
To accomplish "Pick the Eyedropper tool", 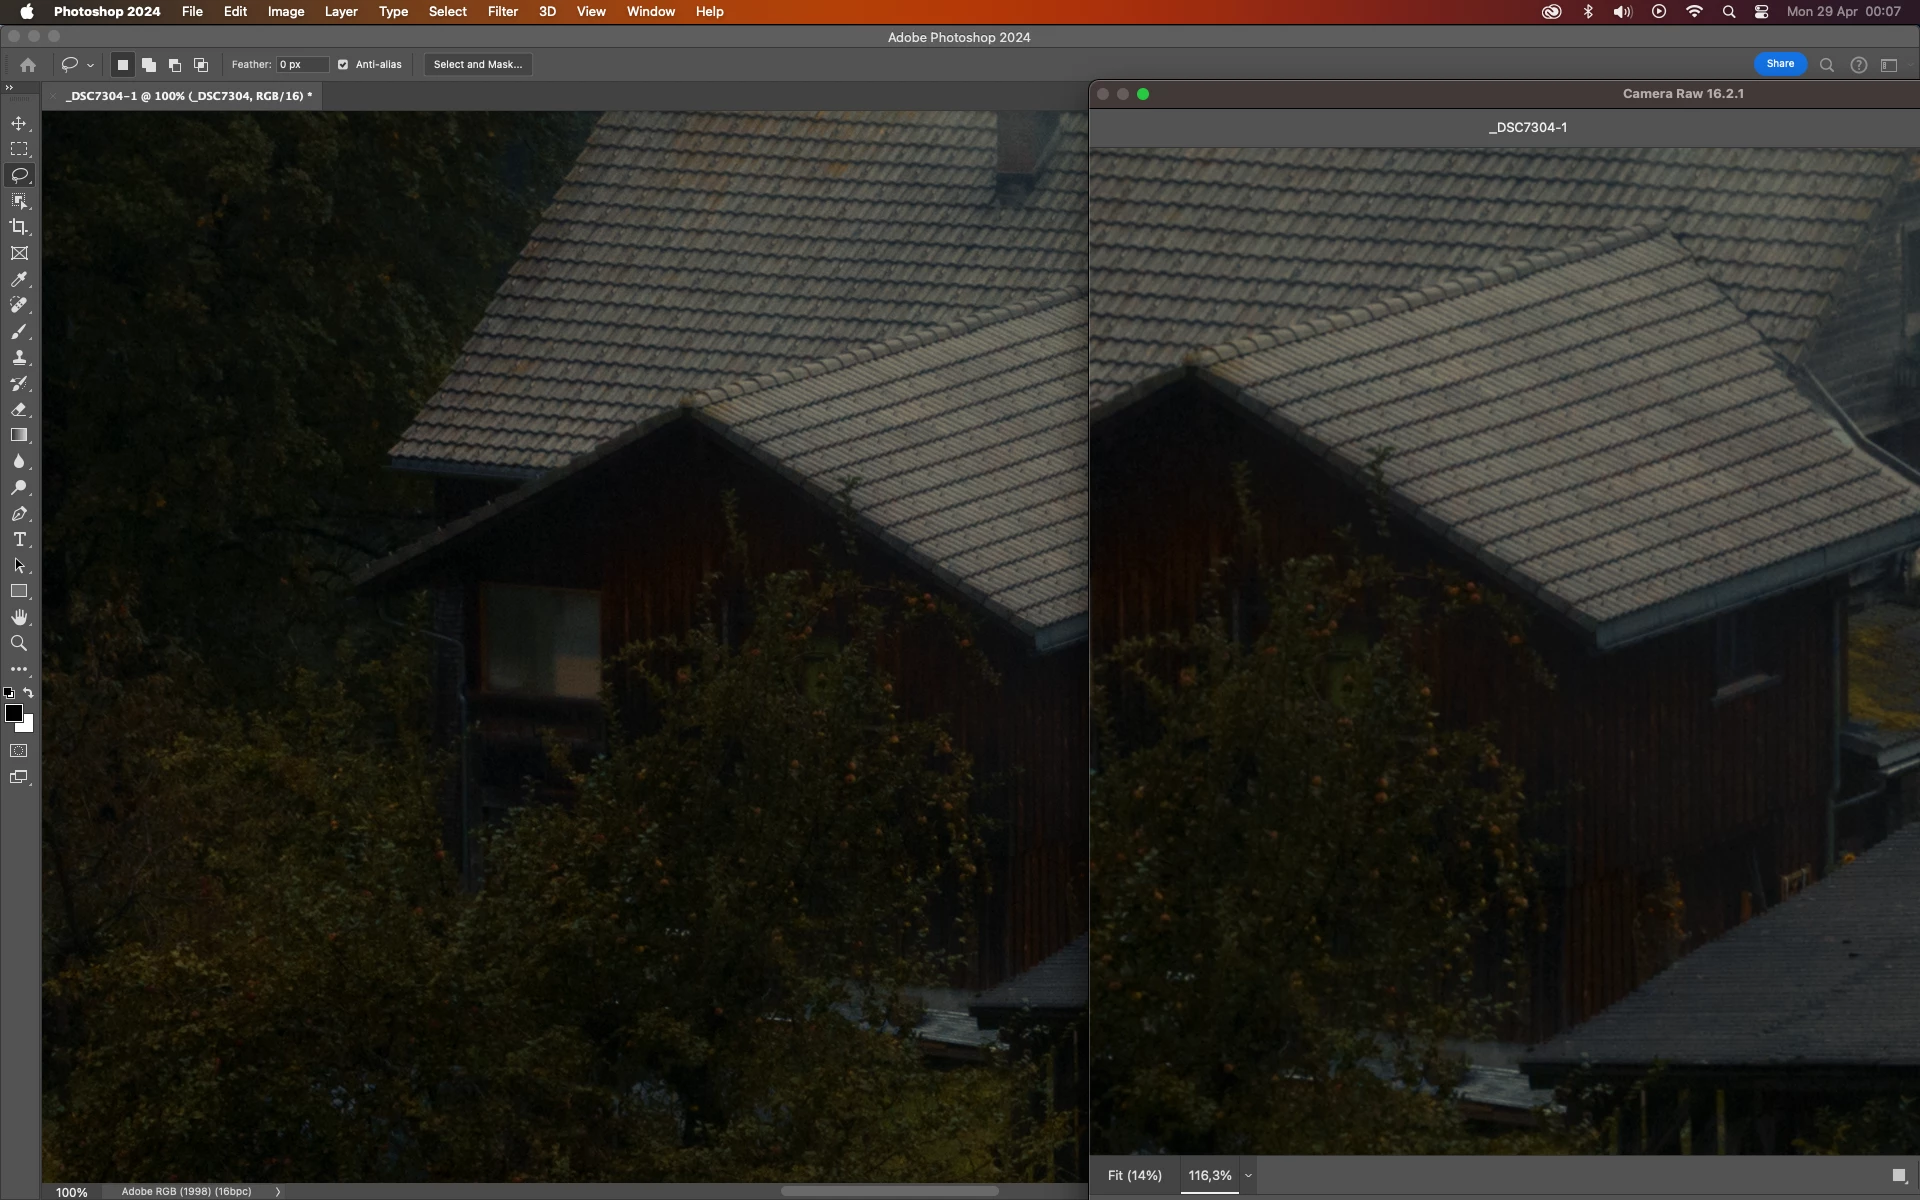I will pos(19,280).
